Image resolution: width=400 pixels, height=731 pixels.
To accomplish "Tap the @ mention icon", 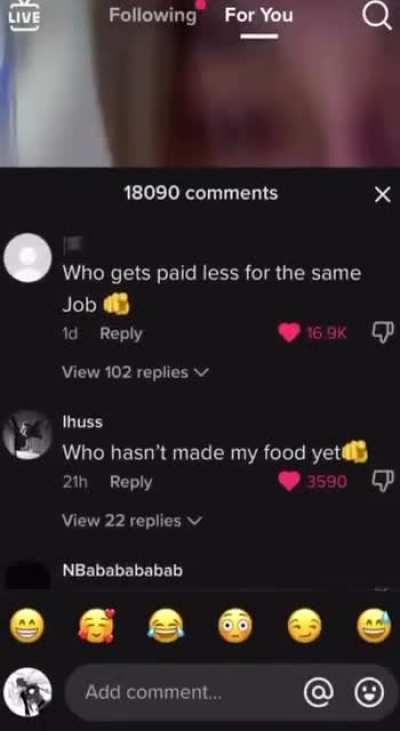I will coord(319,692).
